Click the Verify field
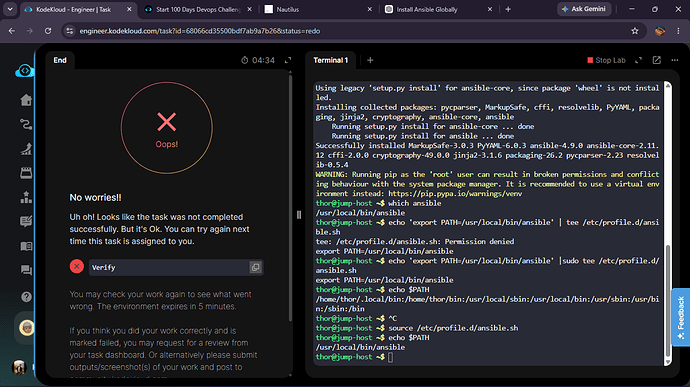Screen dimensions: 690x387 (x=176, y=267)
